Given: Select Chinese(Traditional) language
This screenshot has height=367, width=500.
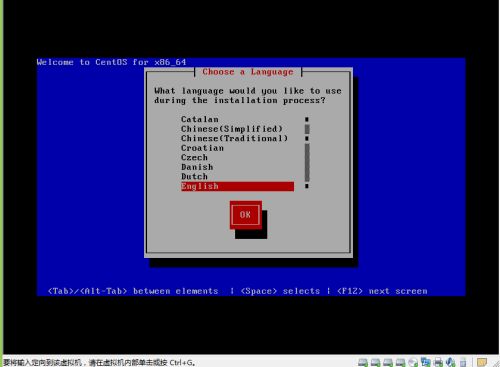Looking at the screenshot, I should point(237,138).
